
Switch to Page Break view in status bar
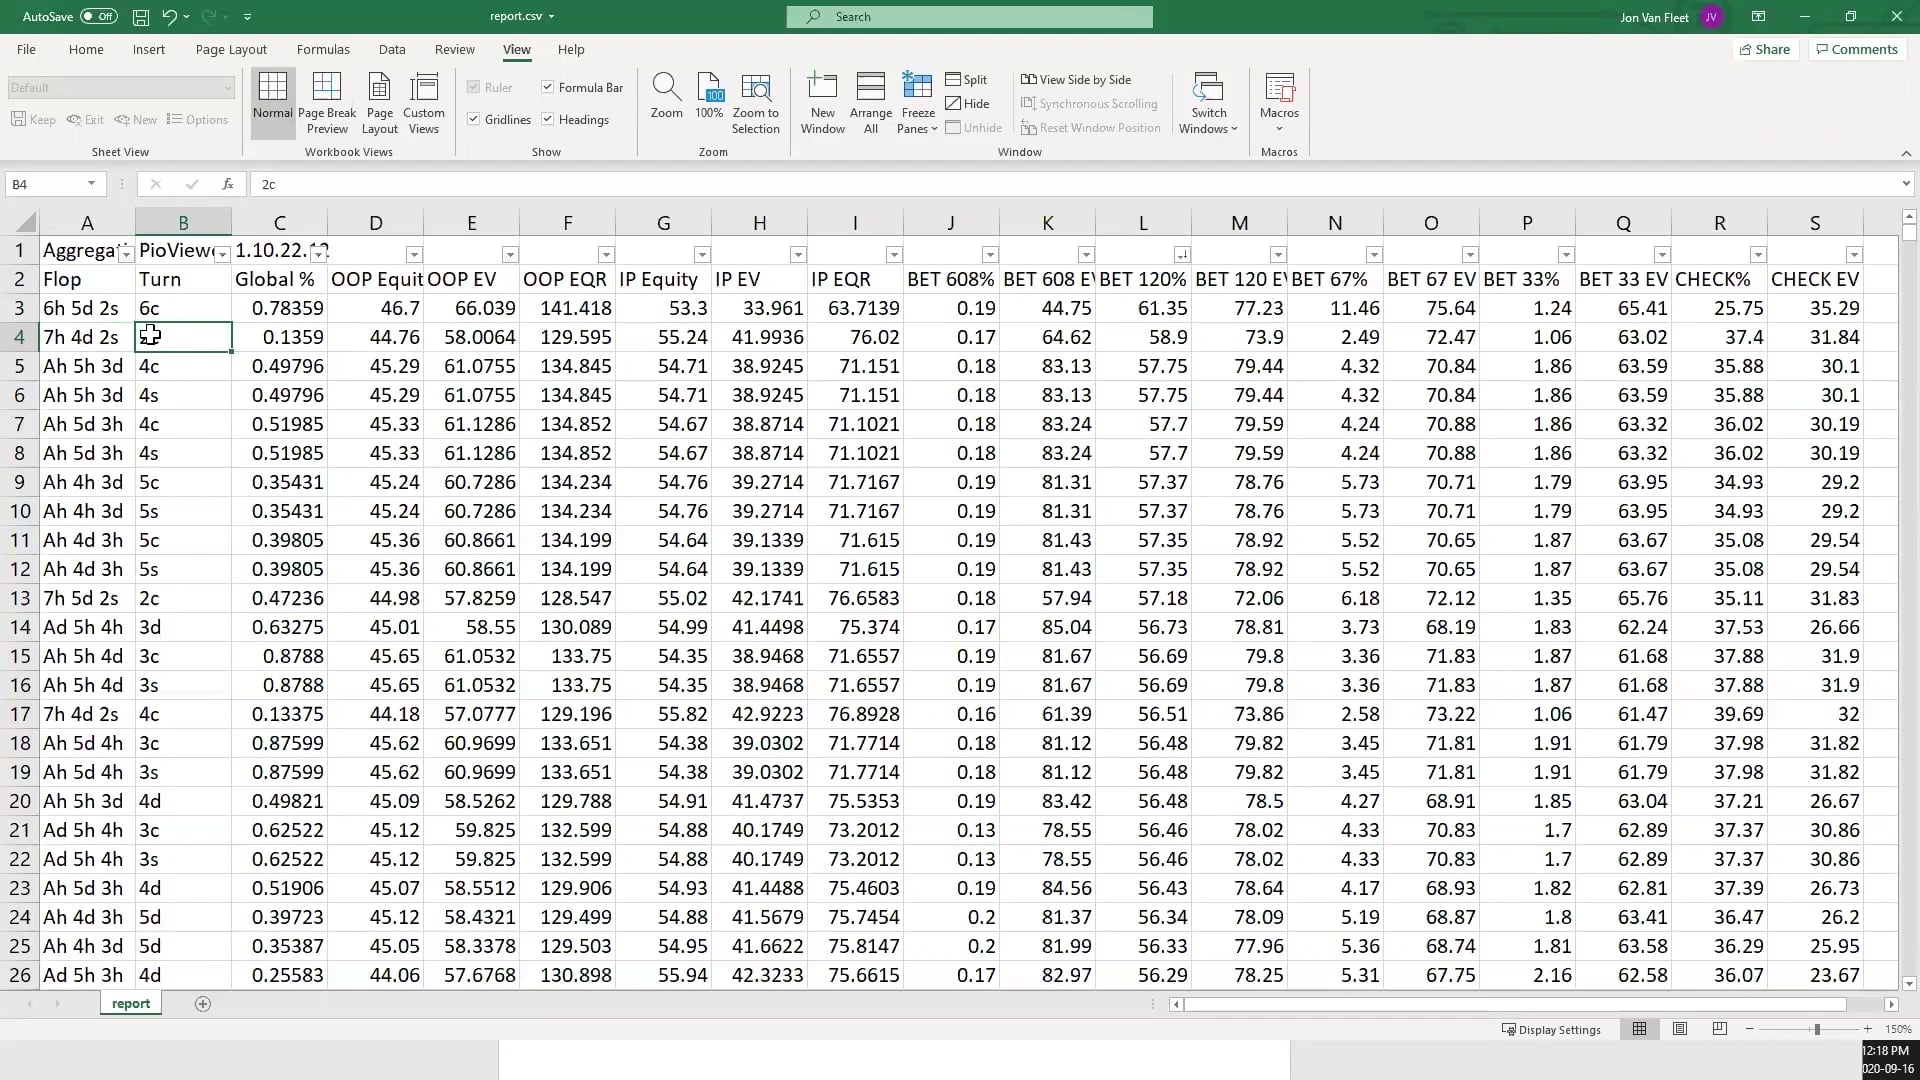click(x=1719, y=1029)
